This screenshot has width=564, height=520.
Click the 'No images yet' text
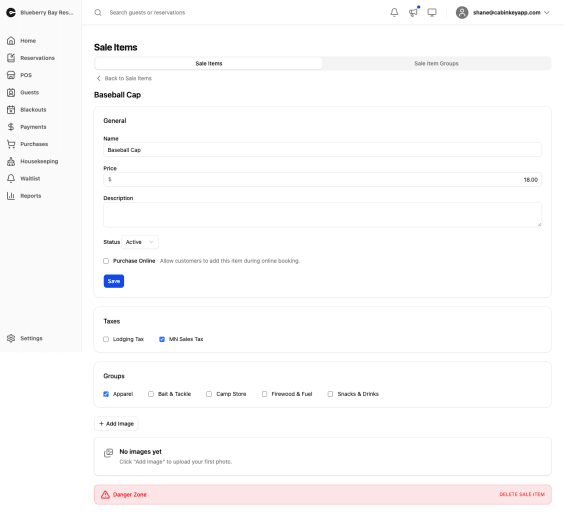141,452
